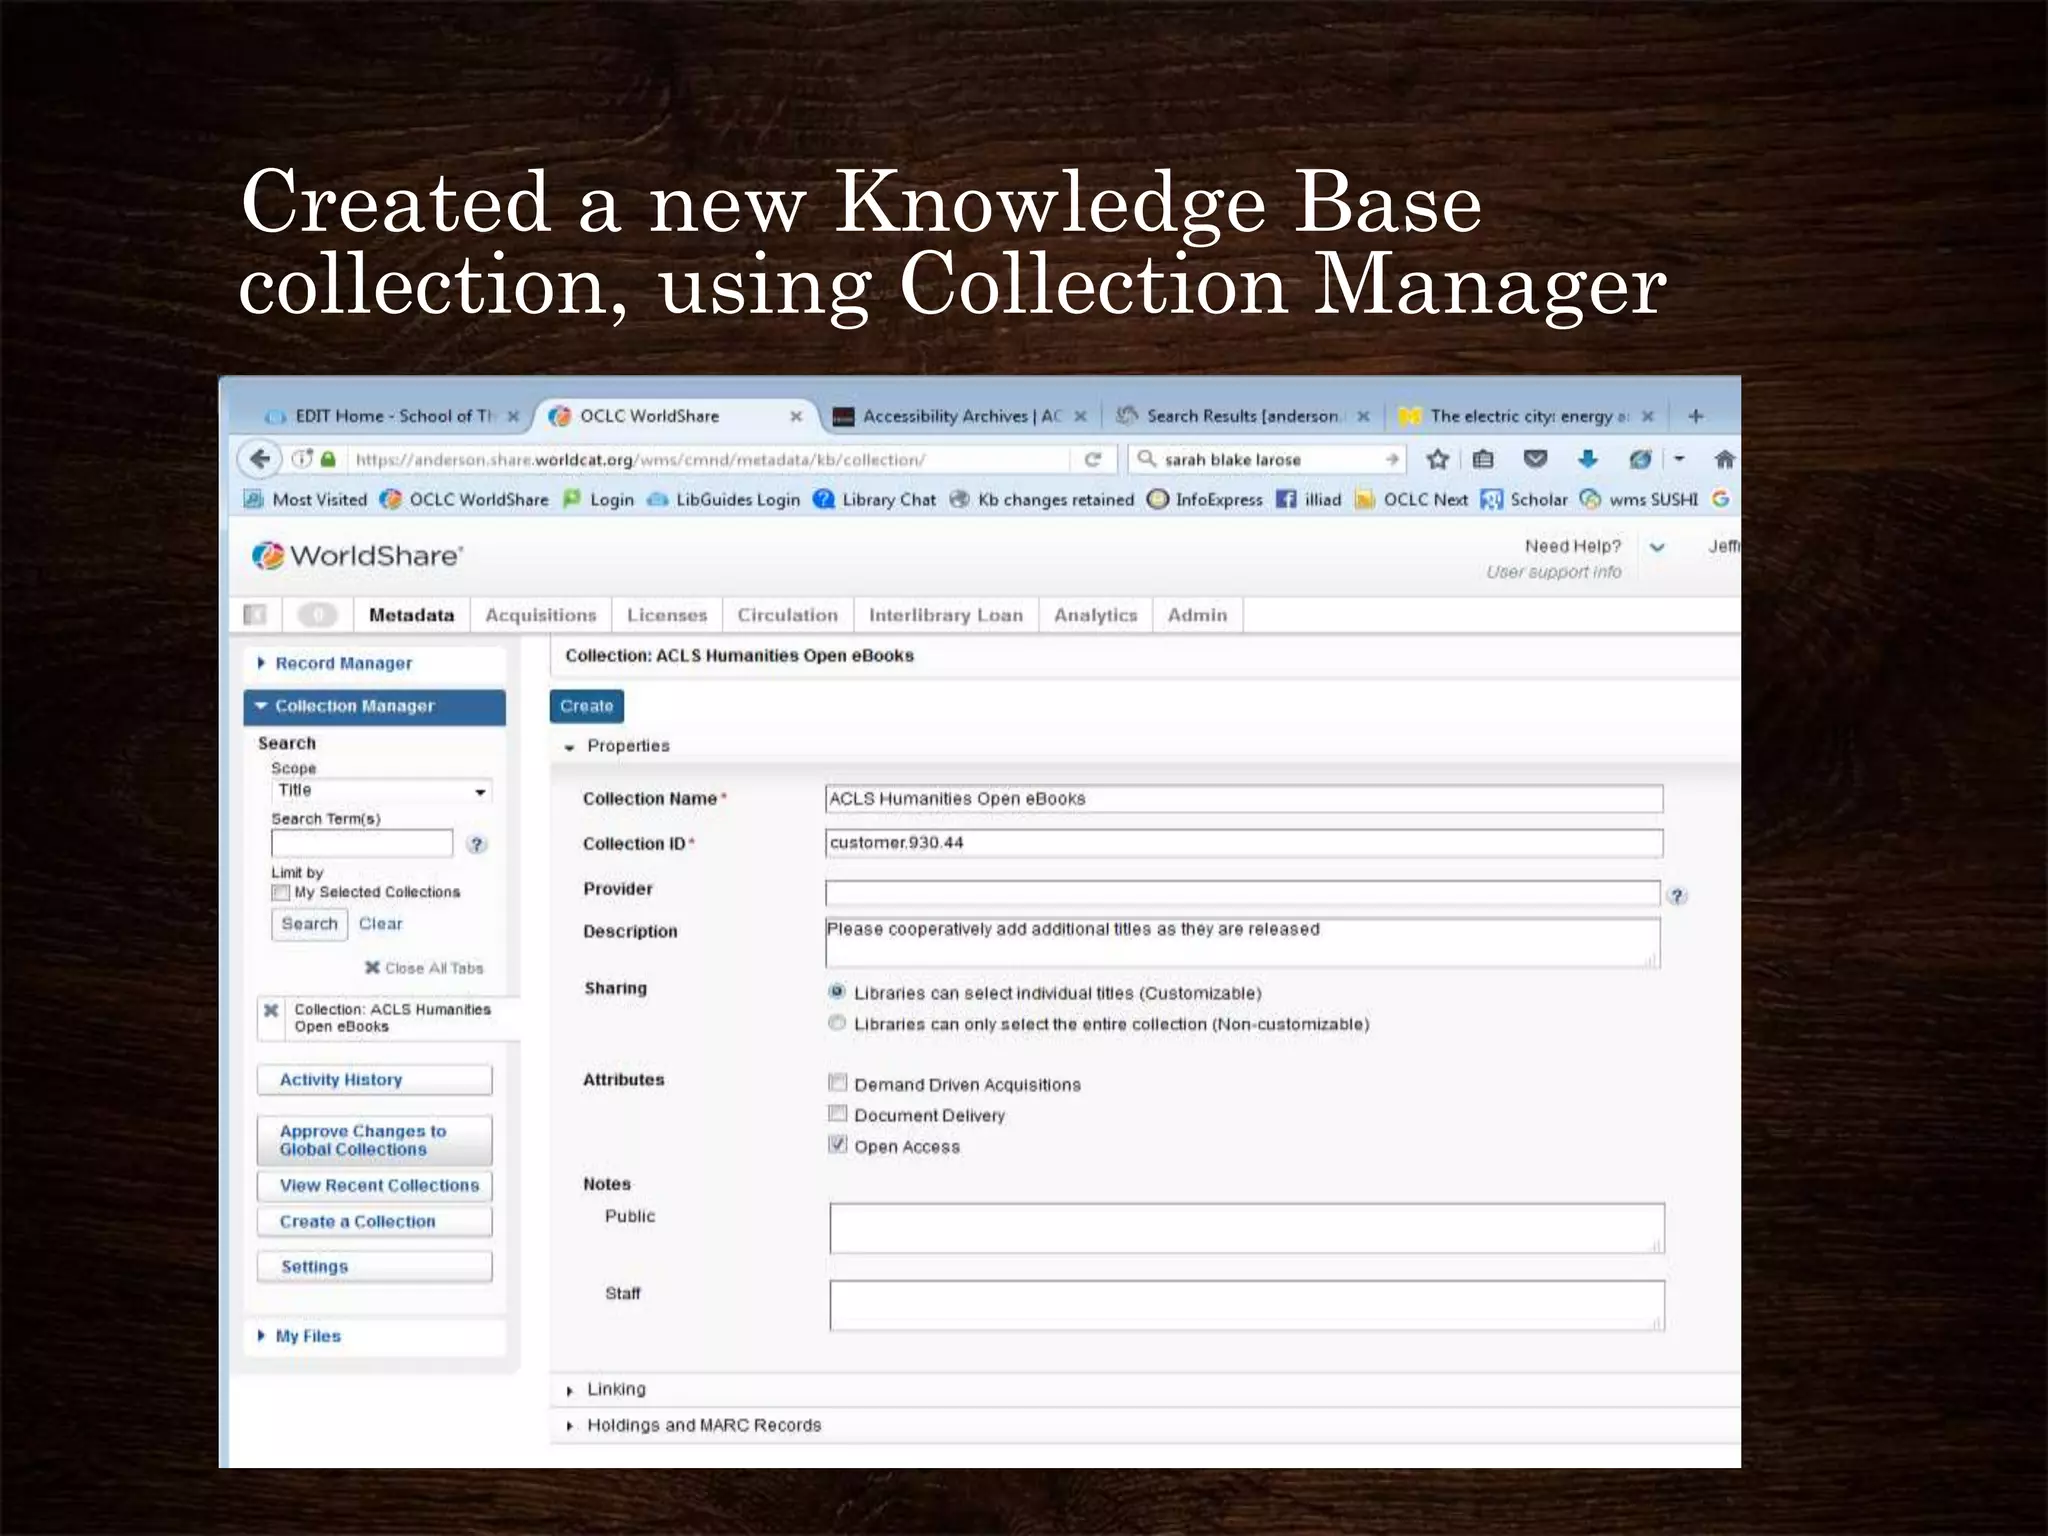Image resolution: width=2048 pixels, height=1536 pixels.
Task: Click the Create button
Action: coord(586,706)
